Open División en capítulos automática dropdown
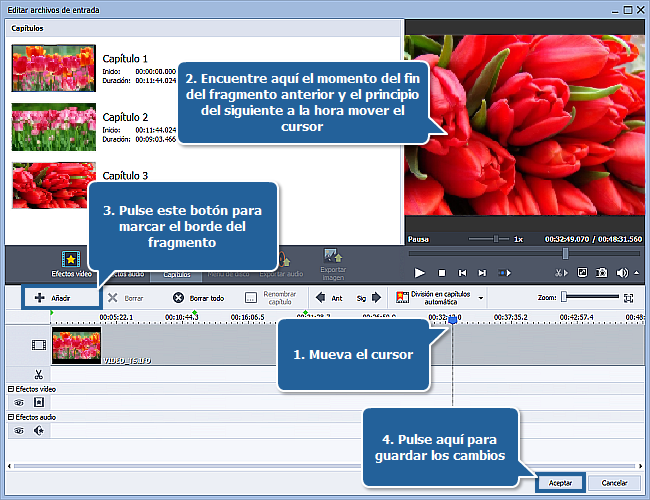Image resolution: width=650 pixels, height=500 pixels. (x=480, y=298)
